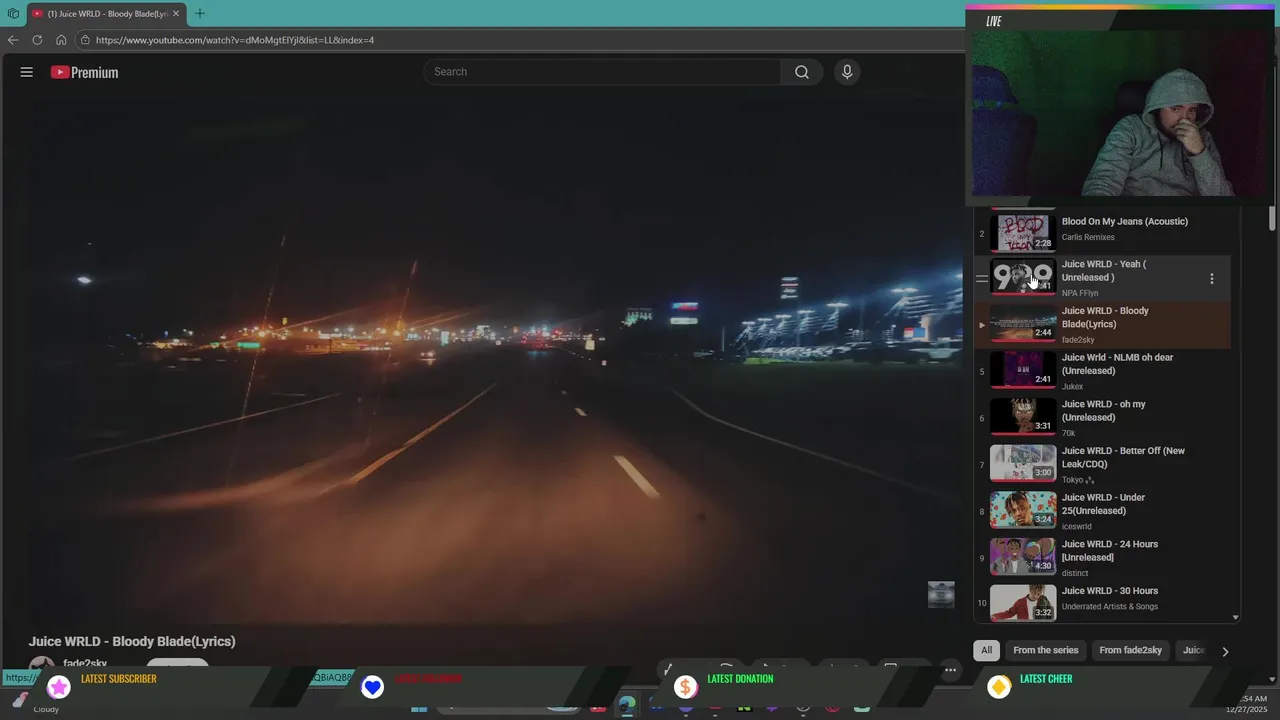Viewport: 1280px width, 720px height.
Task: Open more options for Yeah (Unreleased)
Action: click(x=1211, y=279)
